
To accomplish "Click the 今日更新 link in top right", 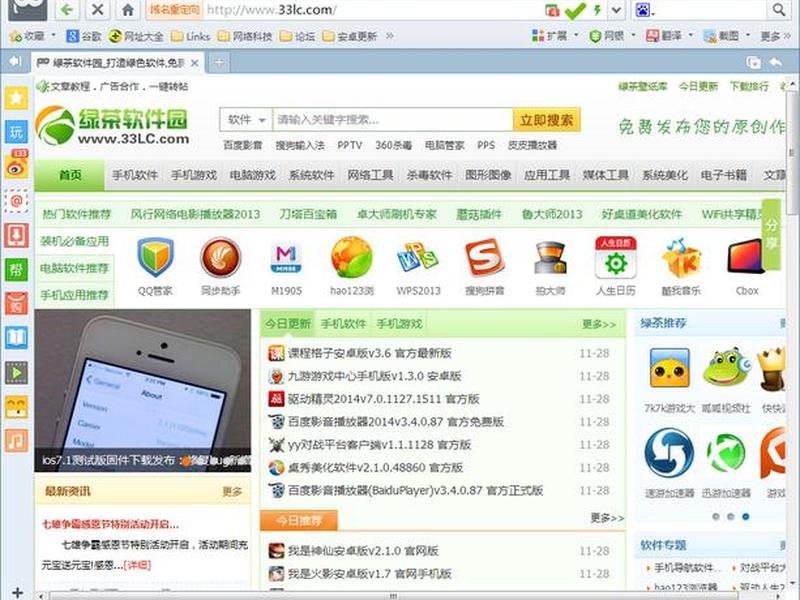I will [698, 86].
